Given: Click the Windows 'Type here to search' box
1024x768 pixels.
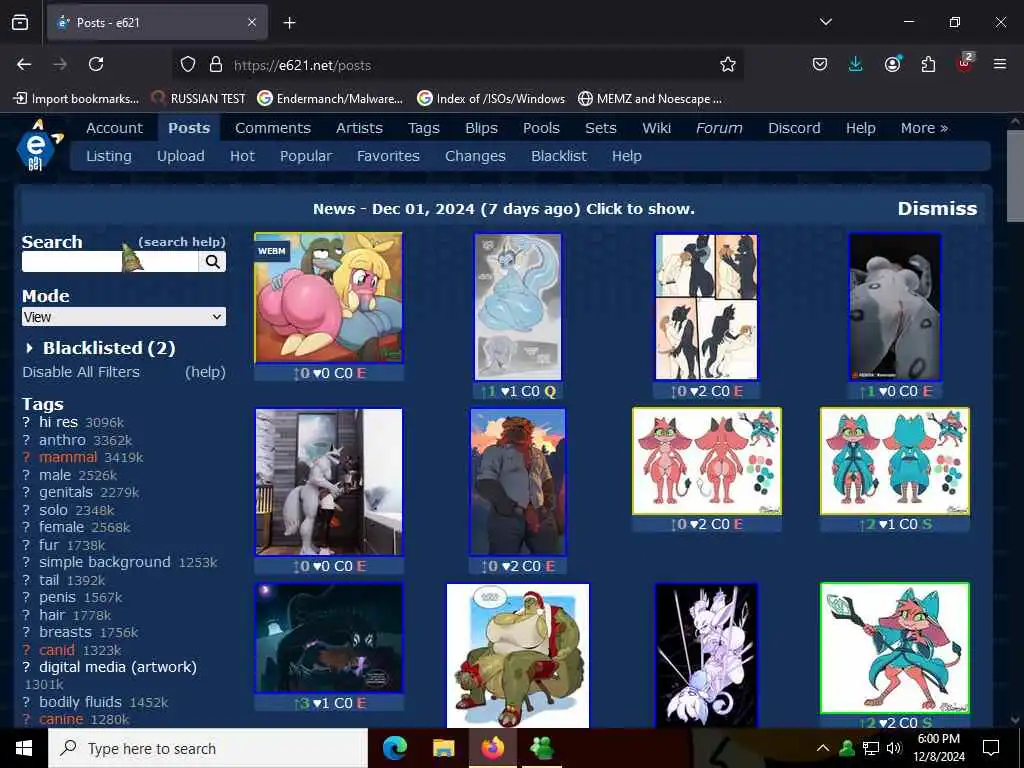Looking at the screenshot, I should click(208, 748).
